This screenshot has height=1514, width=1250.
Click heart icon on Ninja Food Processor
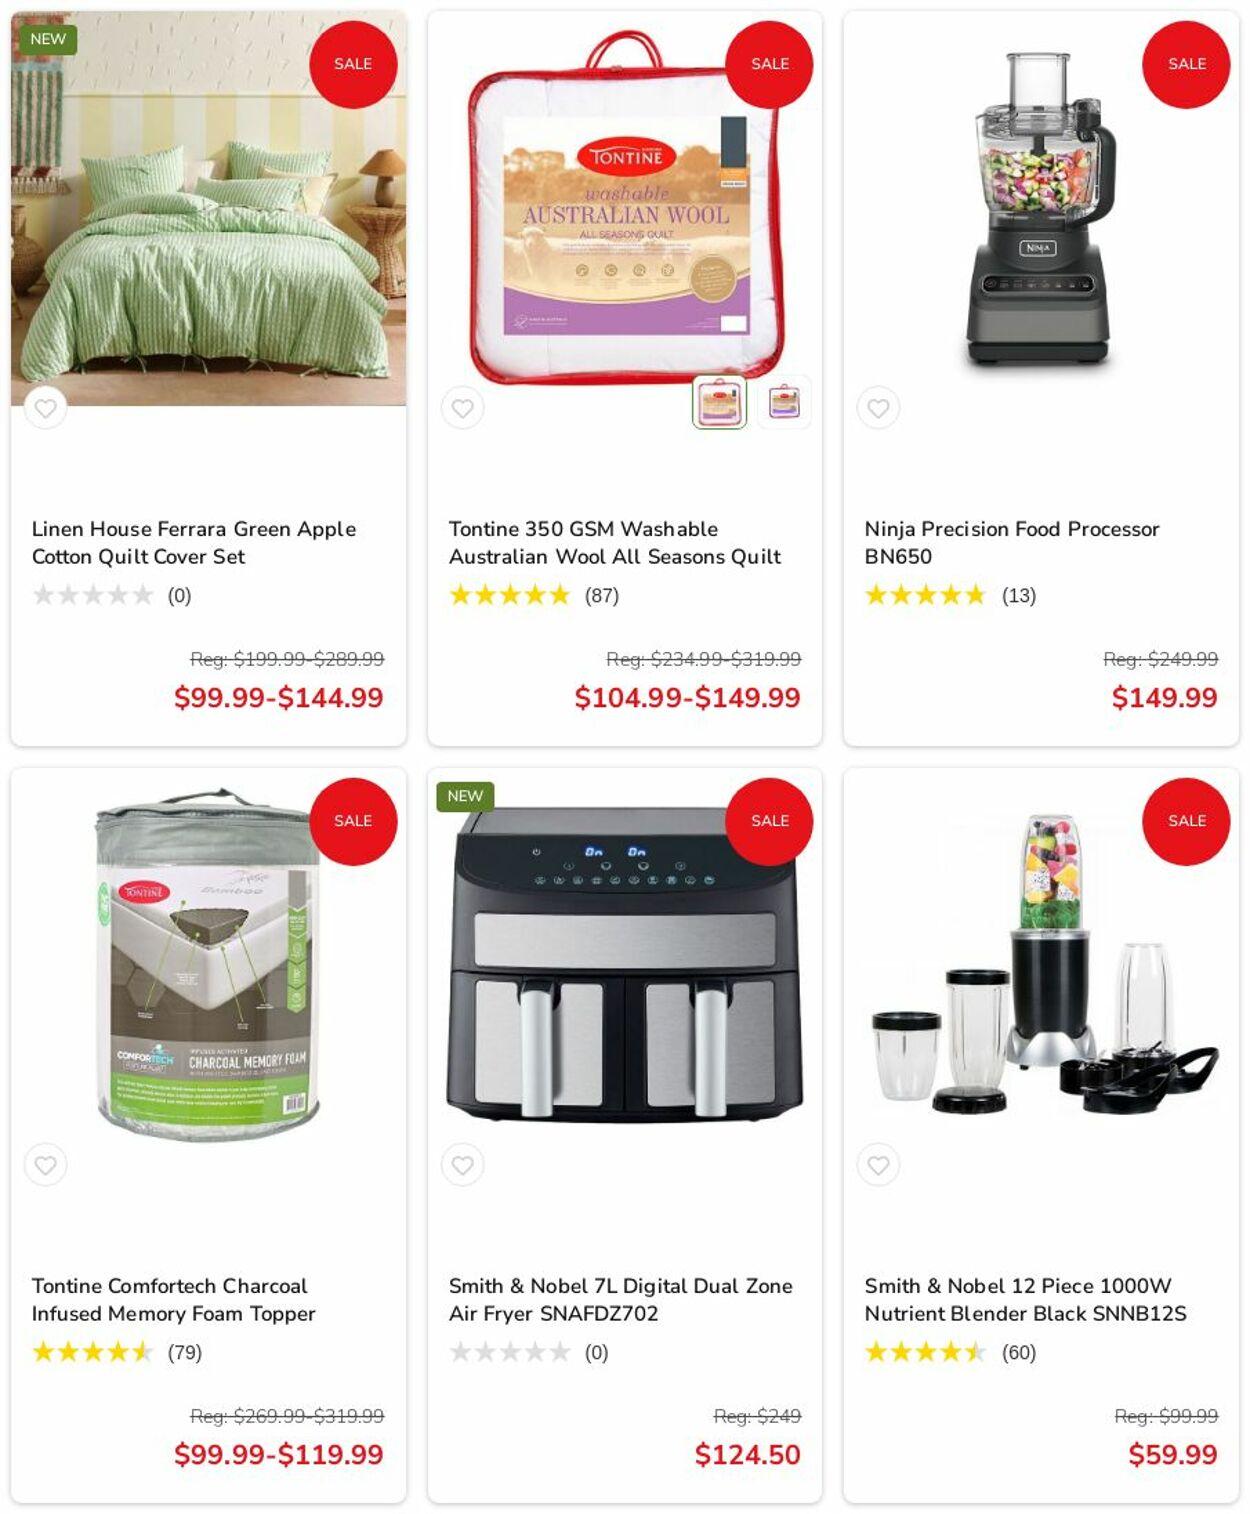coord(878,408)
